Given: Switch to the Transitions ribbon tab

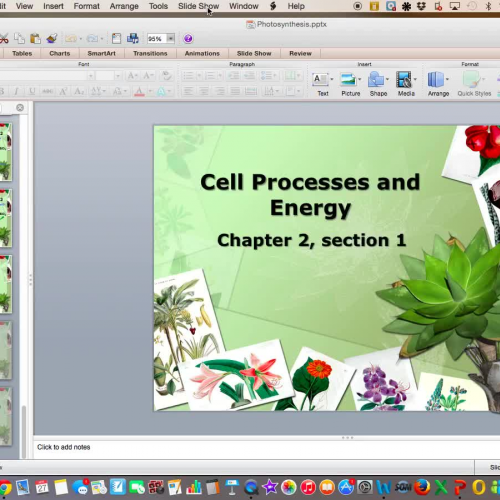Looking at the screenshot, I should (x=150, y=53).
